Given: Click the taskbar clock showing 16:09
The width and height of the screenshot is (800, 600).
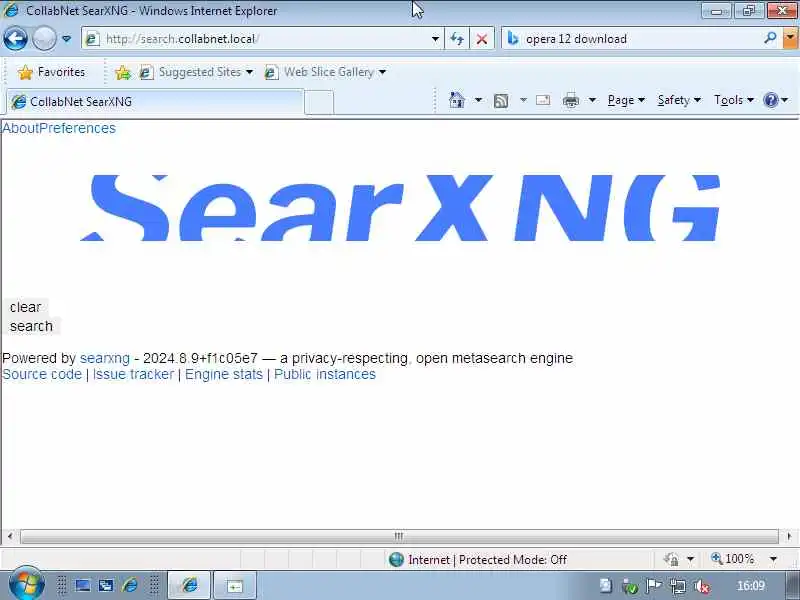Looking at the screenshot, I should [751, 586].
